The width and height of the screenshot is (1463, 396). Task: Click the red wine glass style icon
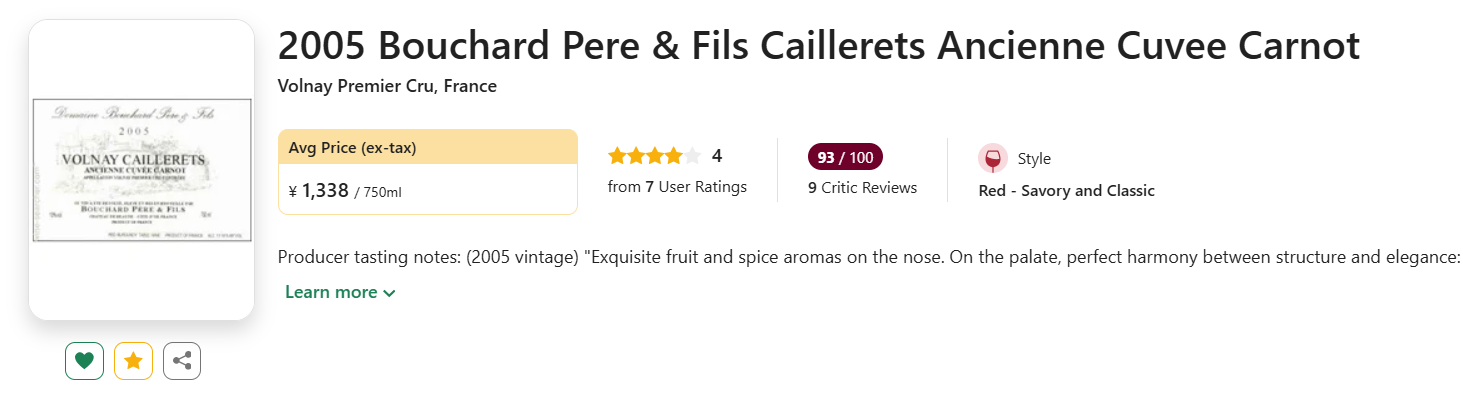(x=992, y=159)
